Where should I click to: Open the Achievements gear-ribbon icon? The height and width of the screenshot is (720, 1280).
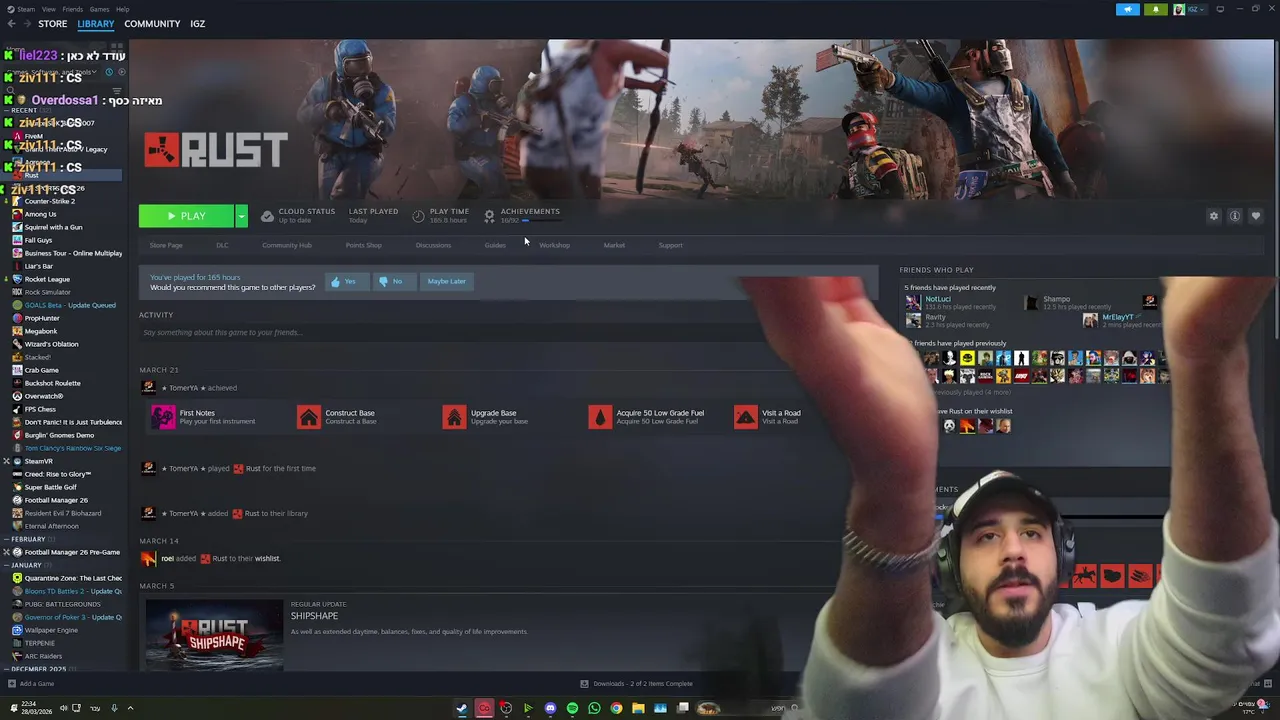tap(489, 216)
